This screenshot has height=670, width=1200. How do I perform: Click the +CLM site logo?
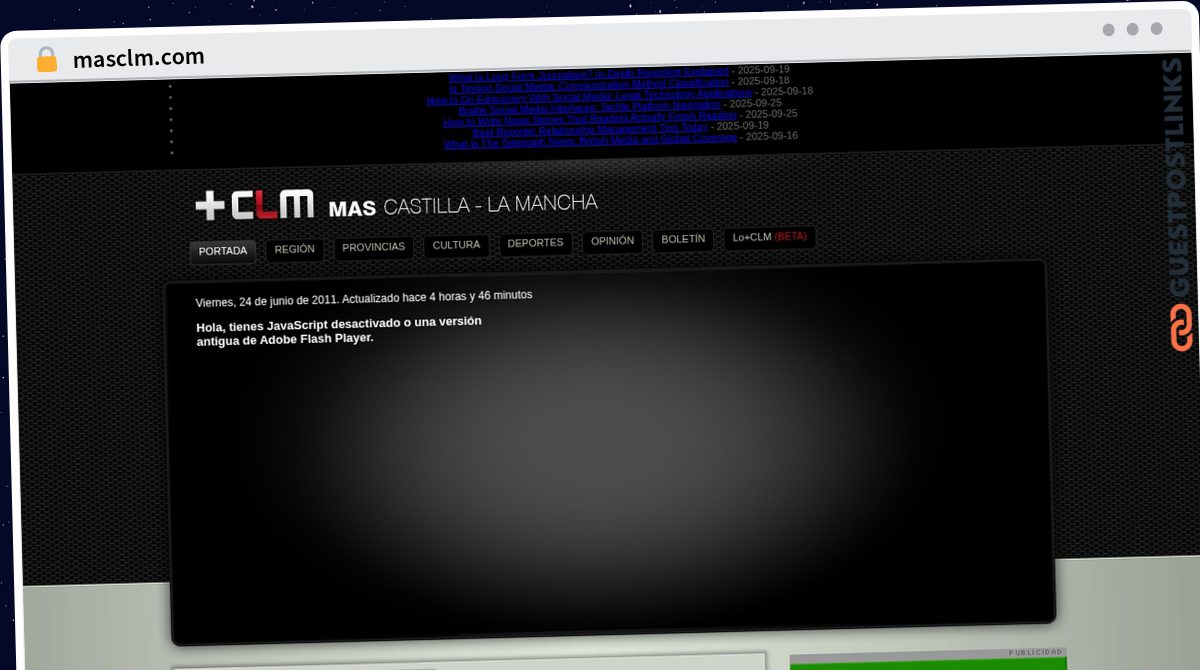[255, 204]
